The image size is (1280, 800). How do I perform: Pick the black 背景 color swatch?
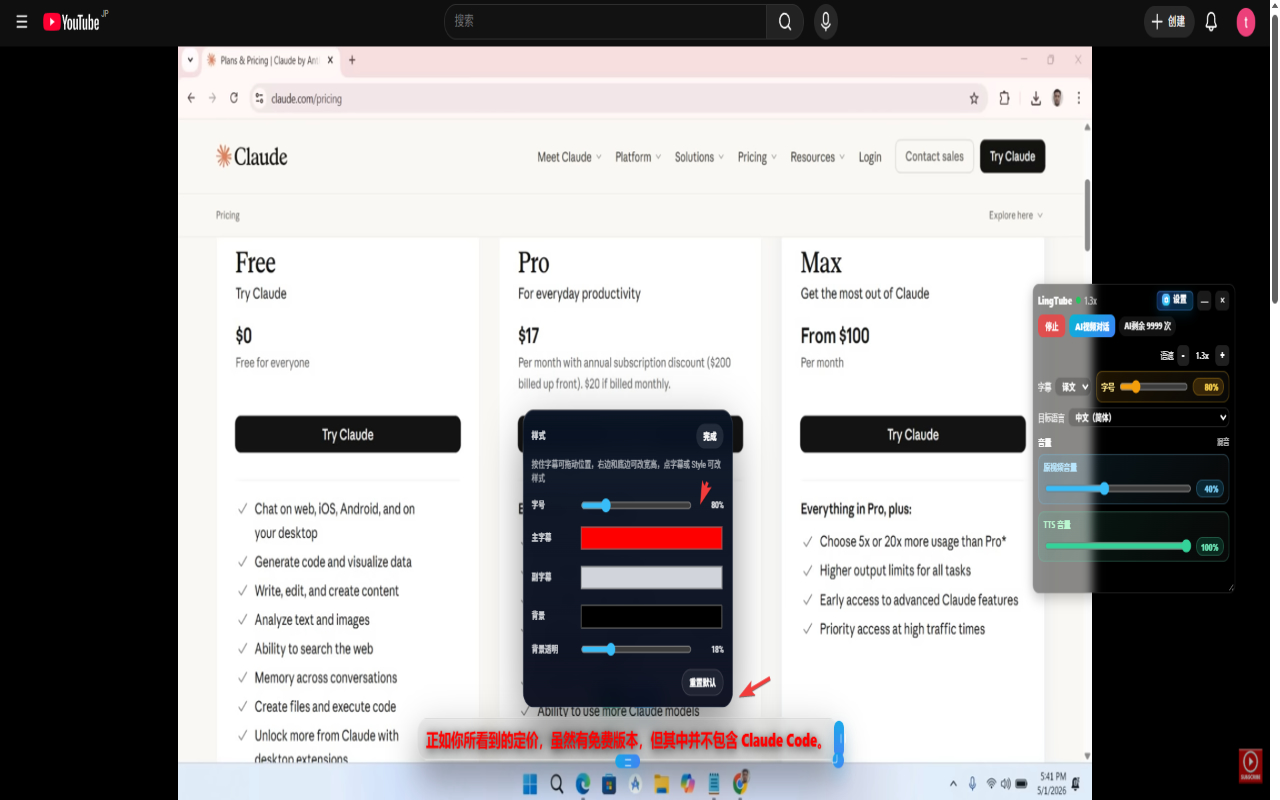pos(651,616)
